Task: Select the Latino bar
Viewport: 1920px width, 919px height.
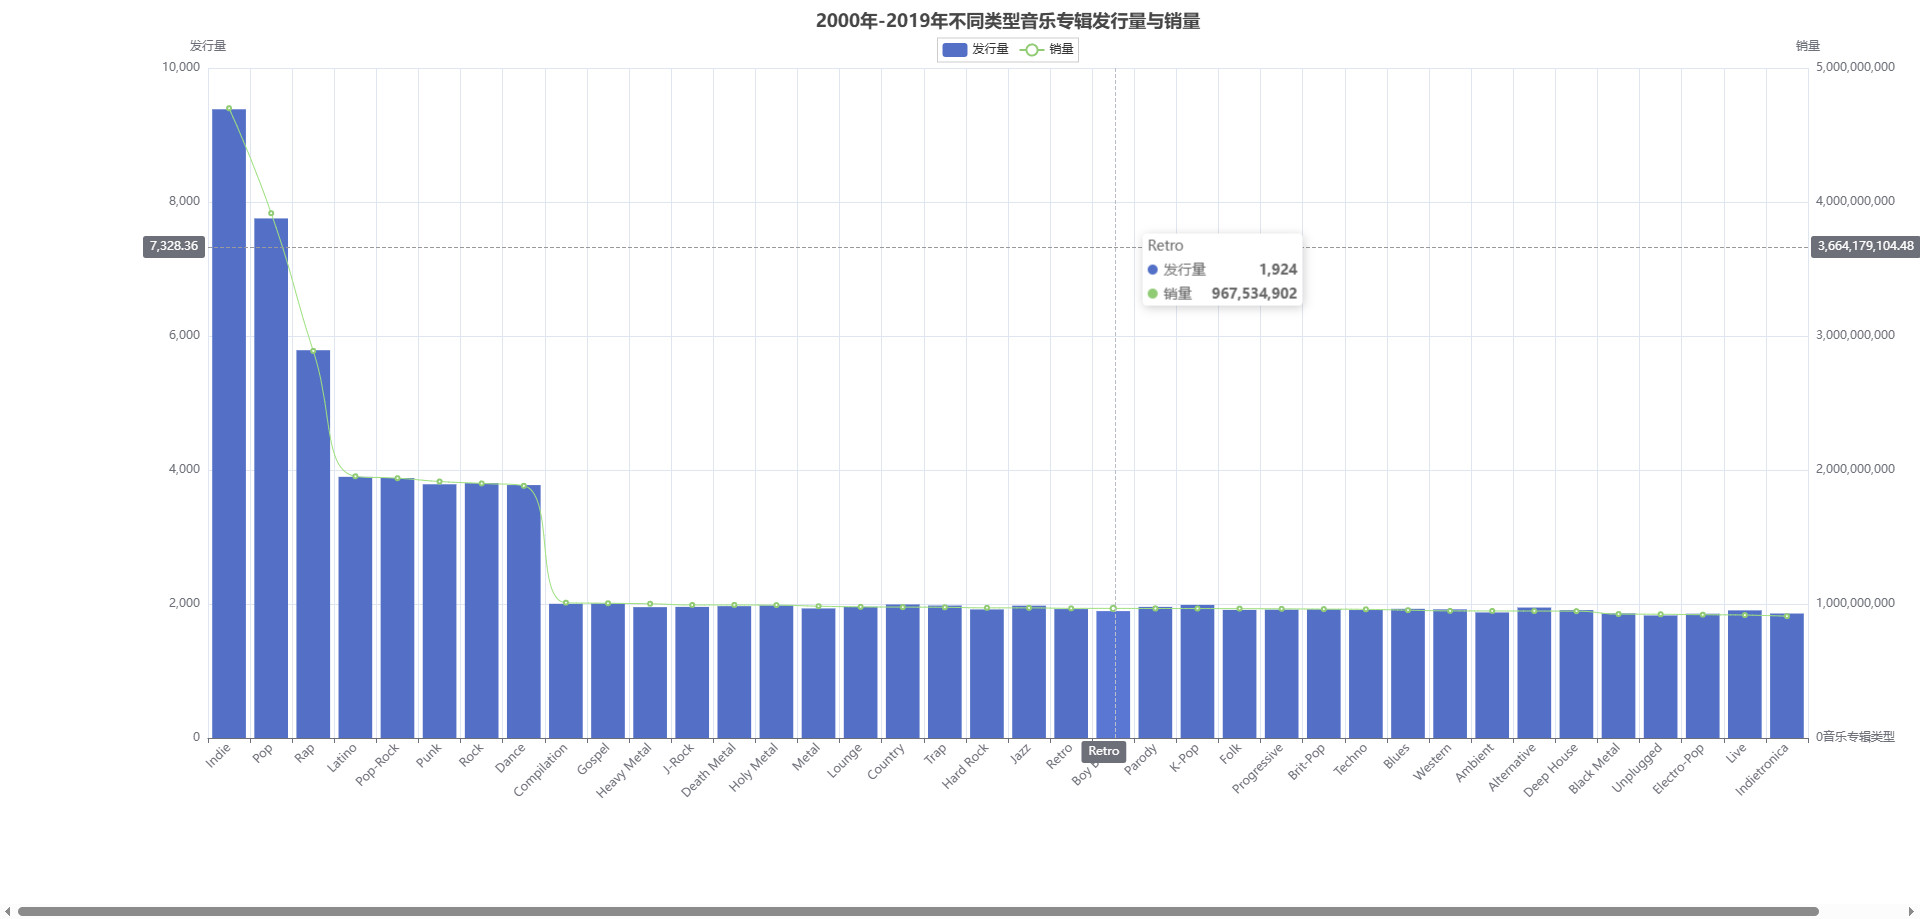Action: pyautogui.click(x=355, y=607)
